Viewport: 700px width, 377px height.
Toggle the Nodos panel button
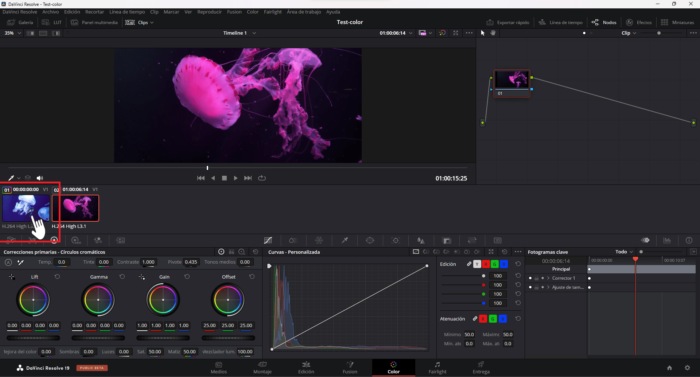pos(604,22)
